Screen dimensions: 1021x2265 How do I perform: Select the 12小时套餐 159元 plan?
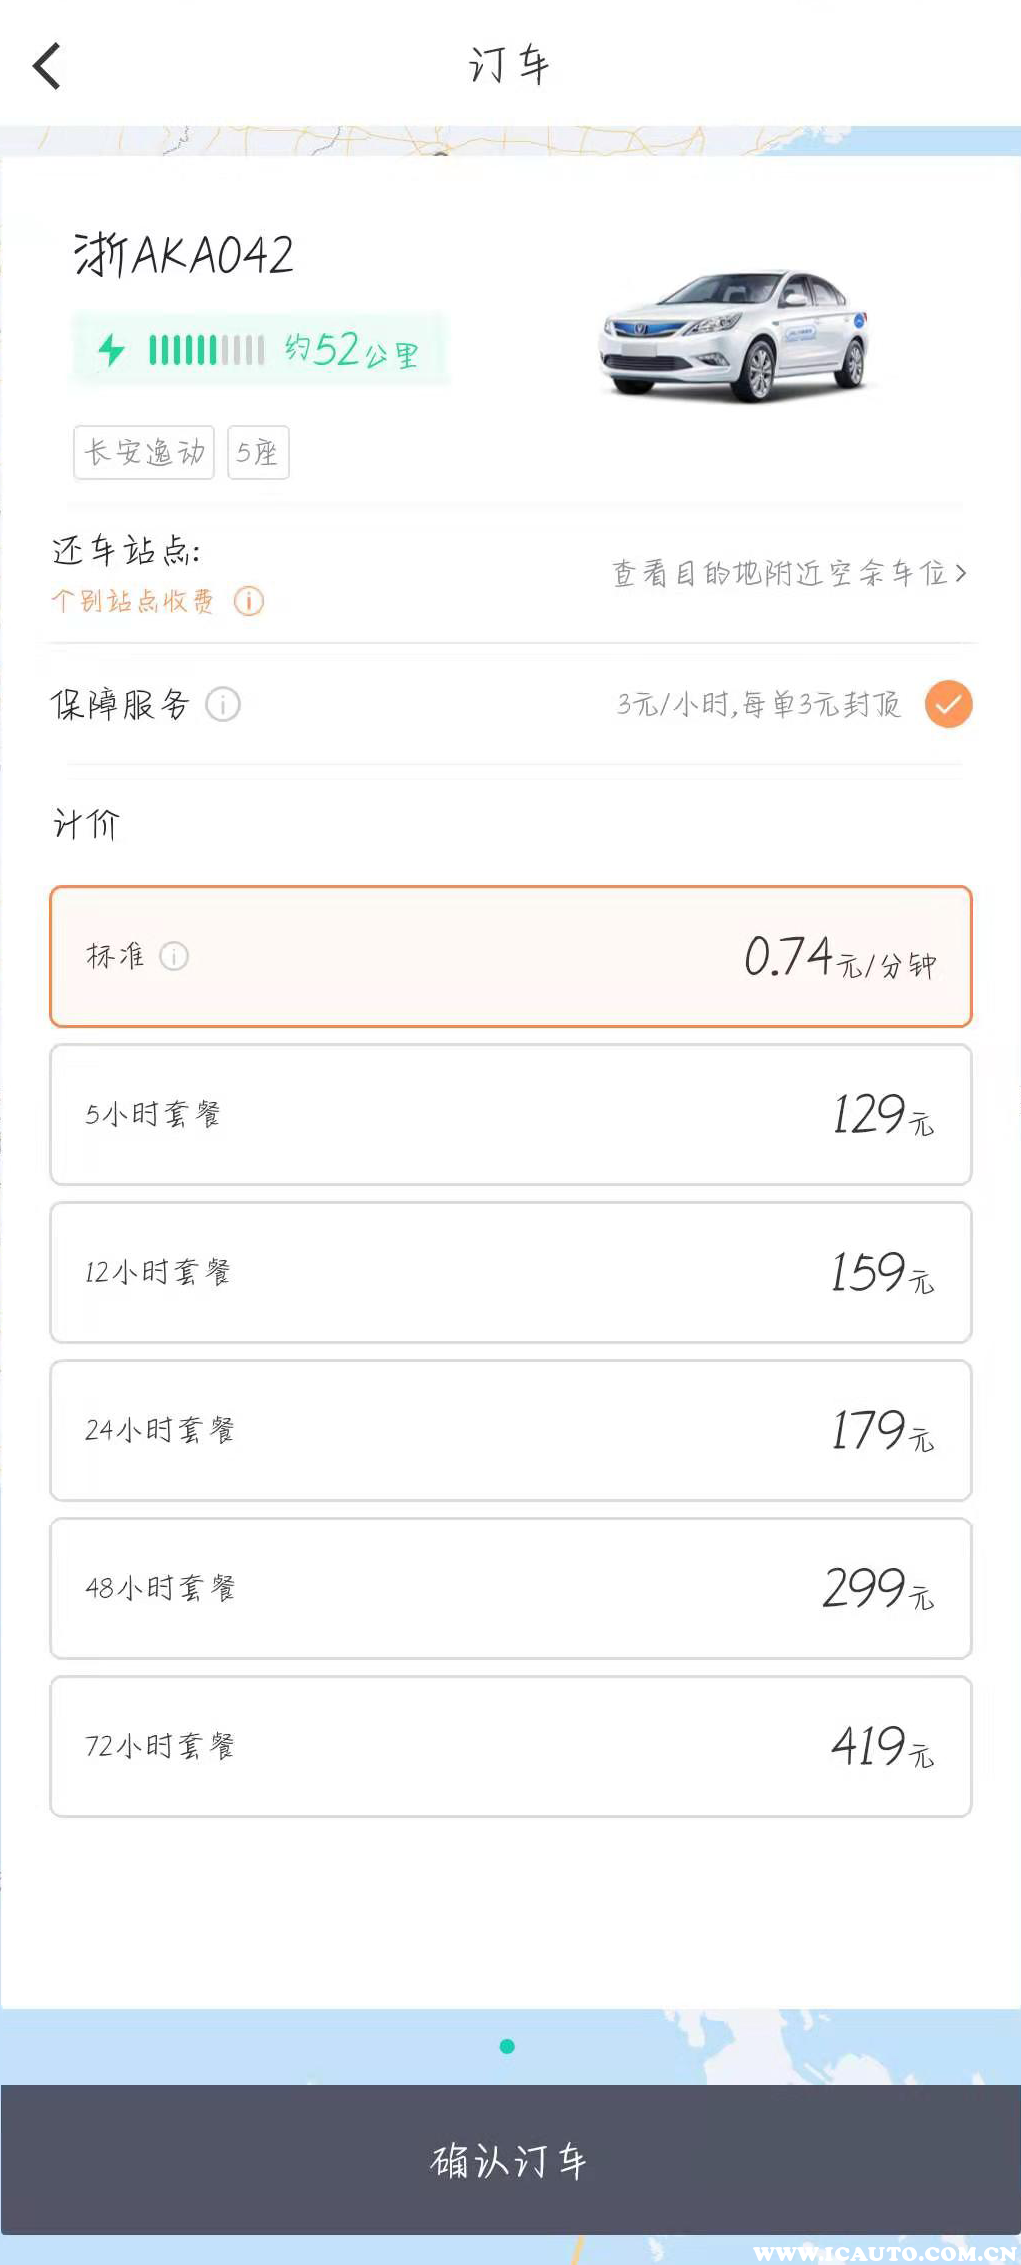click(510, 1273)
